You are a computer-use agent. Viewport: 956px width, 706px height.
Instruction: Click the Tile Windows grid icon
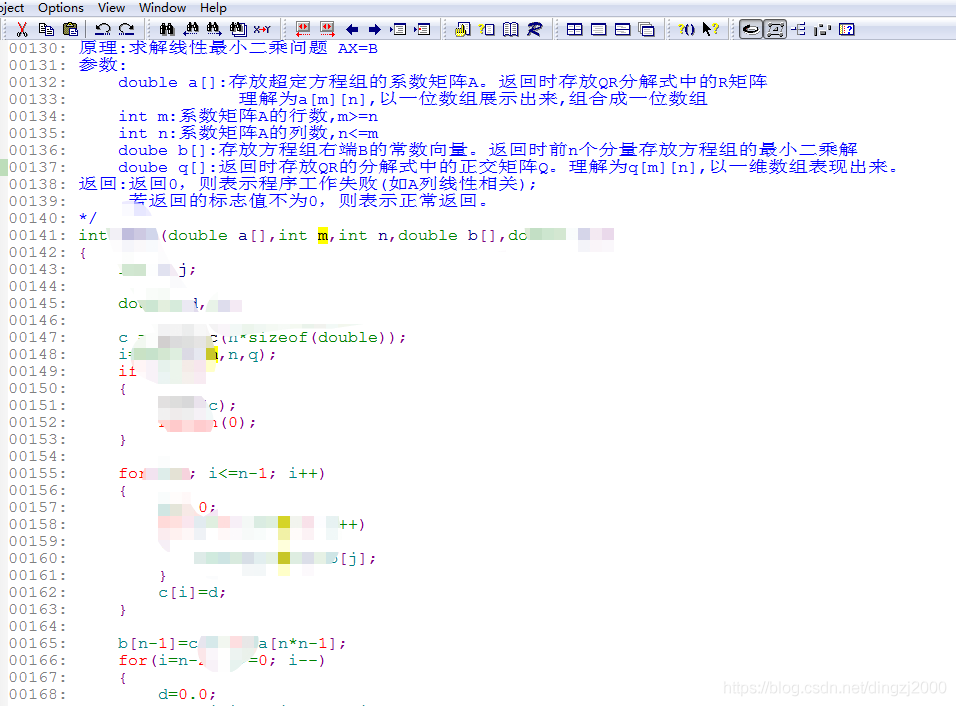(x=574, y=29)
